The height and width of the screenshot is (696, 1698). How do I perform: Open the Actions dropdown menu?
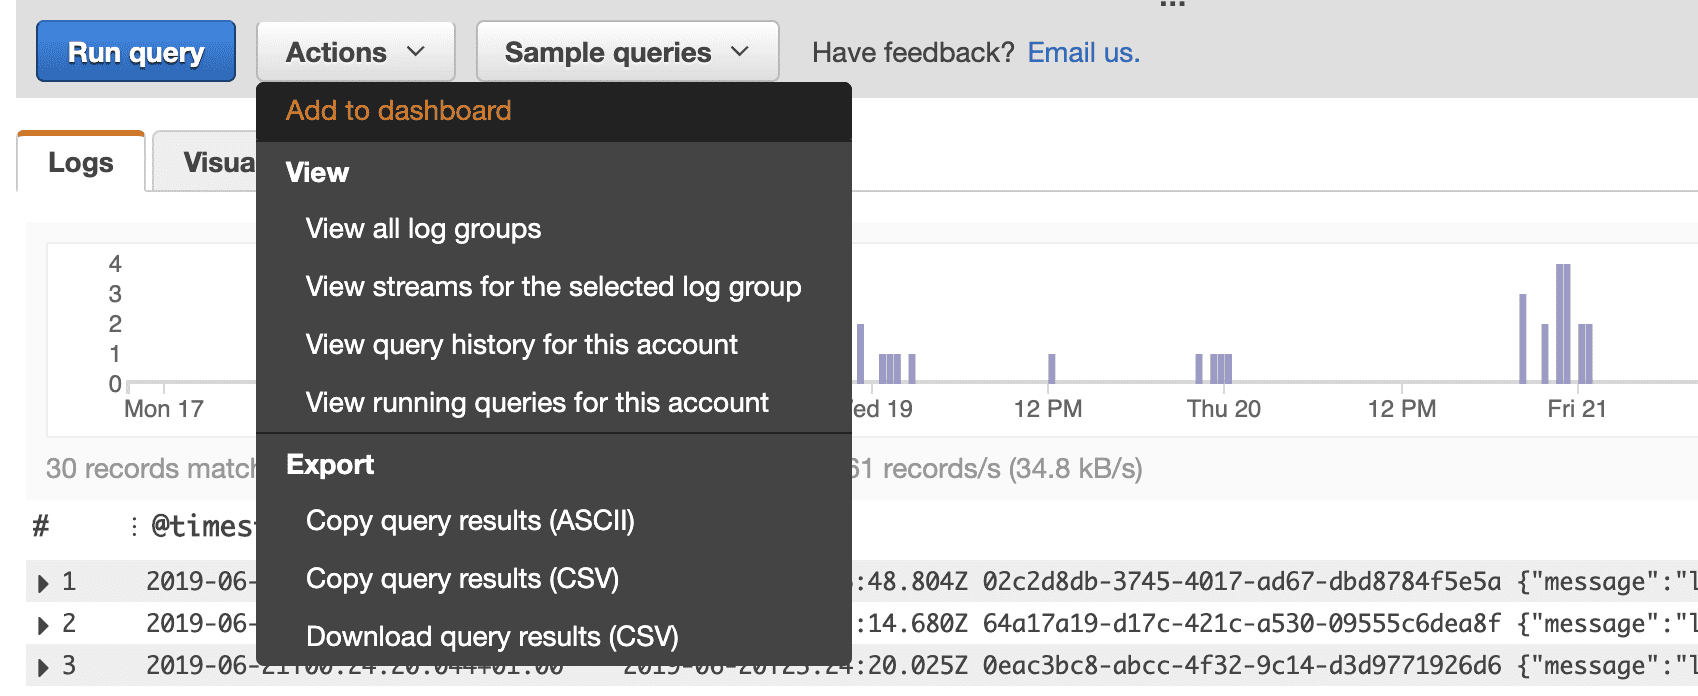click(x=356, y=51)
